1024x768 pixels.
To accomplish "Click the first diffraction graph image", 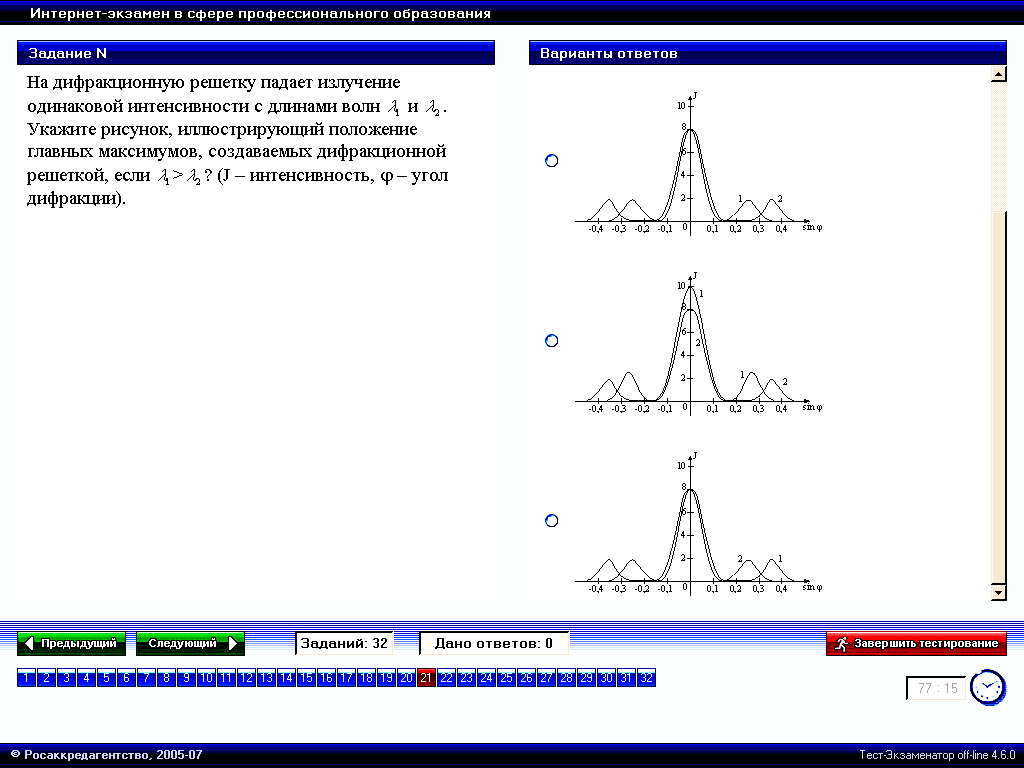I will pyautogui.click(x=699, y=163).
